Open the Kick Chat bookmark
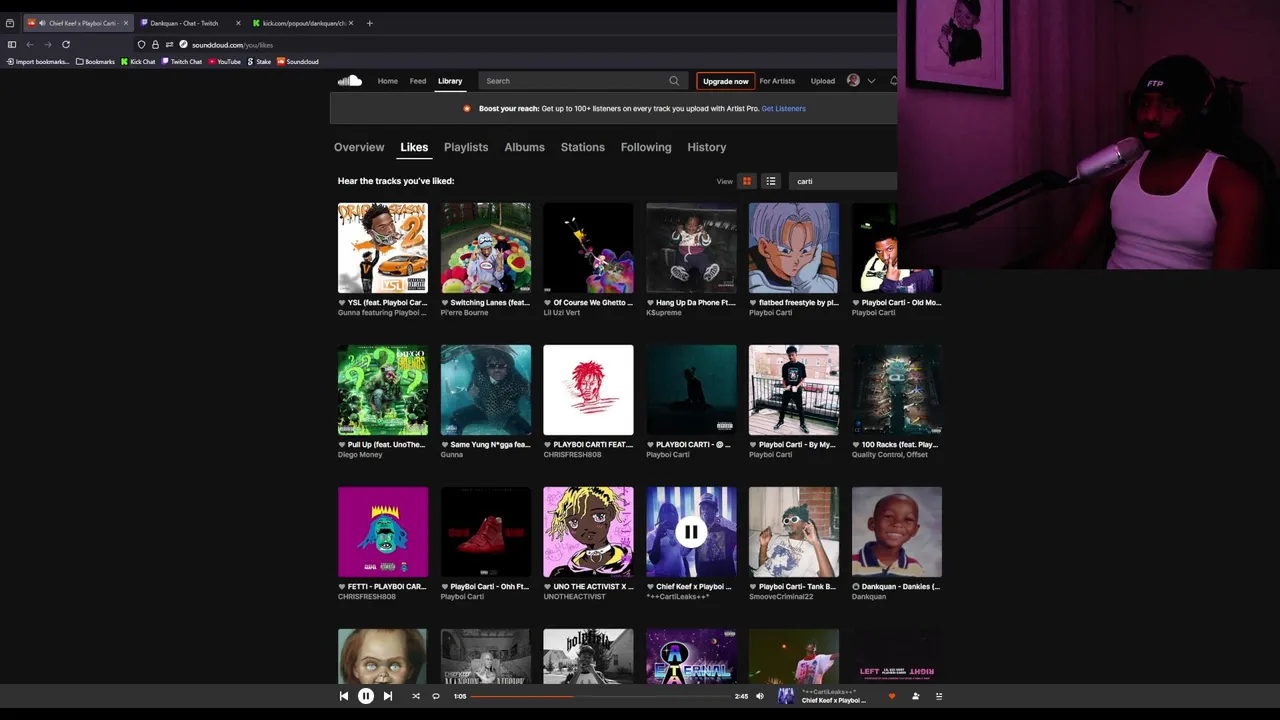Viewport: 1280px width, 720px height. (x=138, y=62)
